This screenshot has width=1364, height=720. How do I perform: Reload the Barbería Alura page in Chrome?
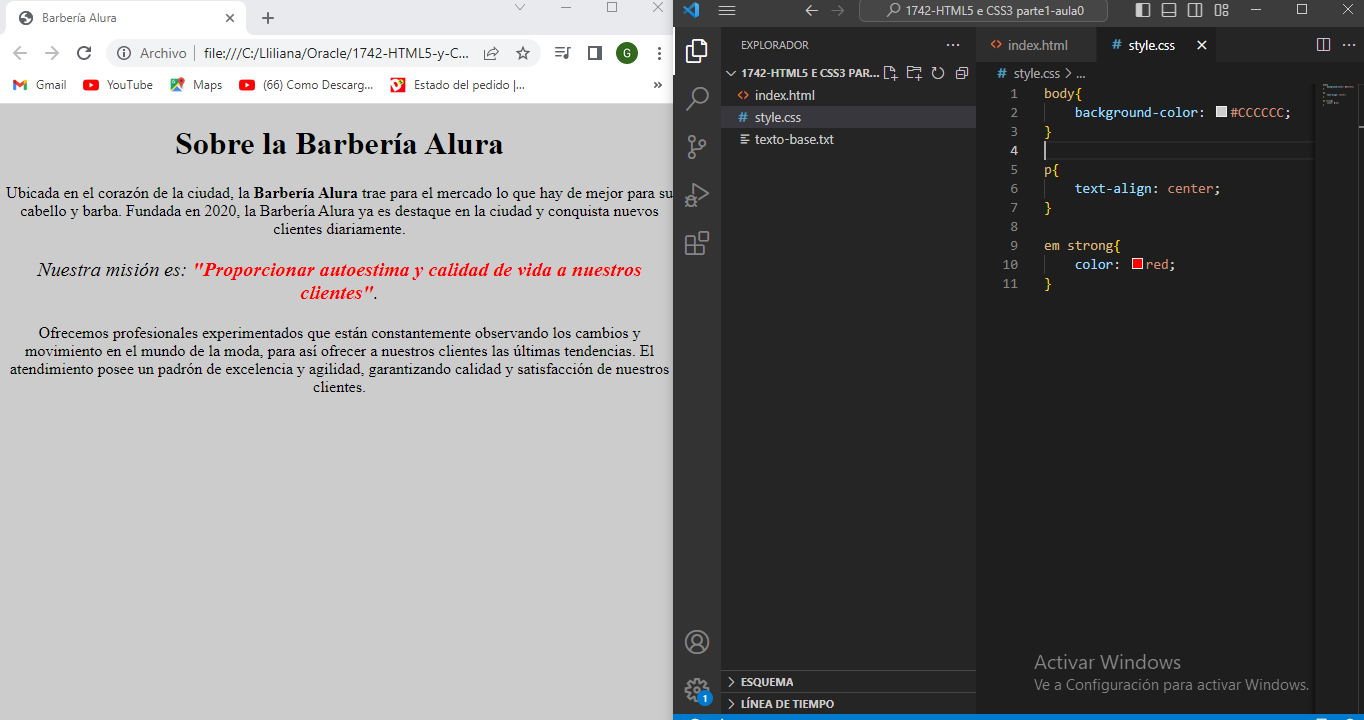[84, 53]
